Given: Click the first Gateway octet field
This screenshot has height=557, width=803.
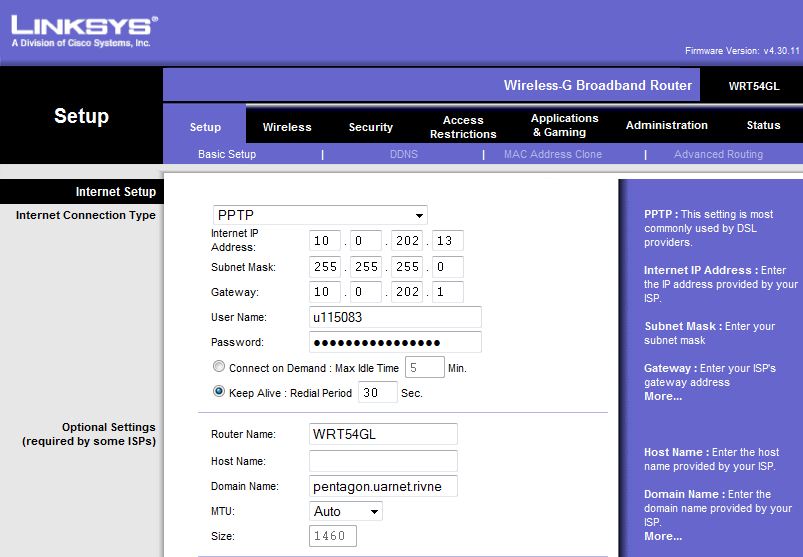Looking at the screenshot, I should tap(325, 292).
